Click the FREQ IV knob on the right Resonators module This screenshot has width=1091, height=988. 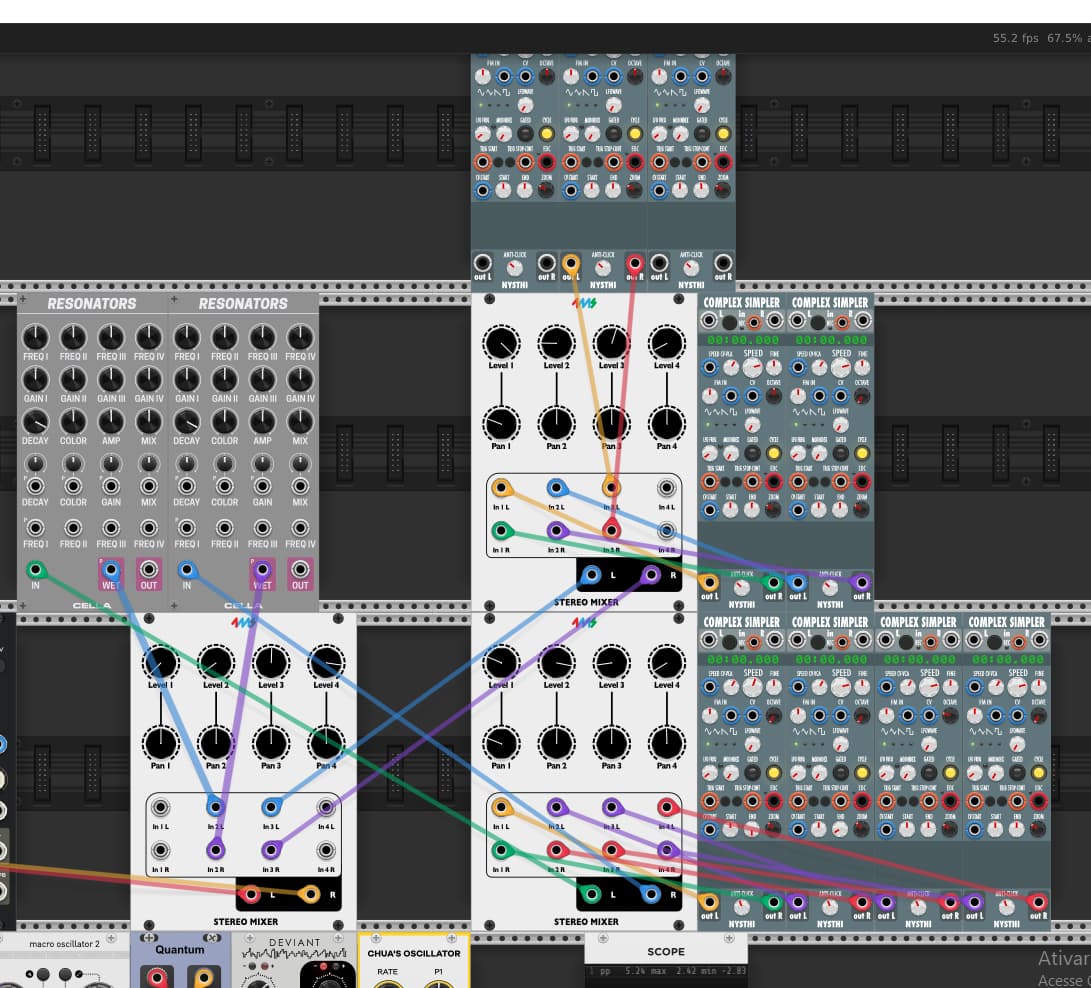tap(300, 337)
